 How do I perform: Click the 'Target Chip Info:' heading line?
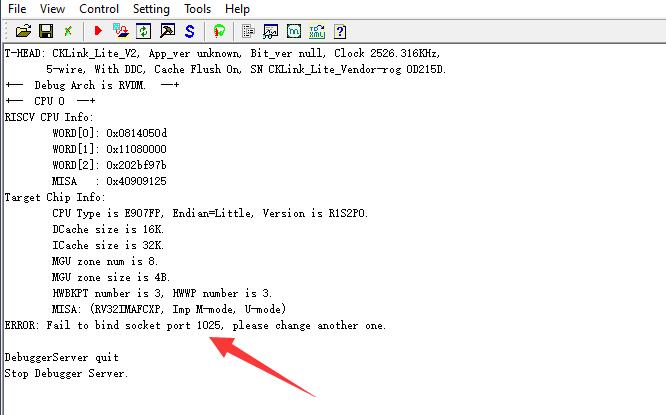click(x=55, y=198)
